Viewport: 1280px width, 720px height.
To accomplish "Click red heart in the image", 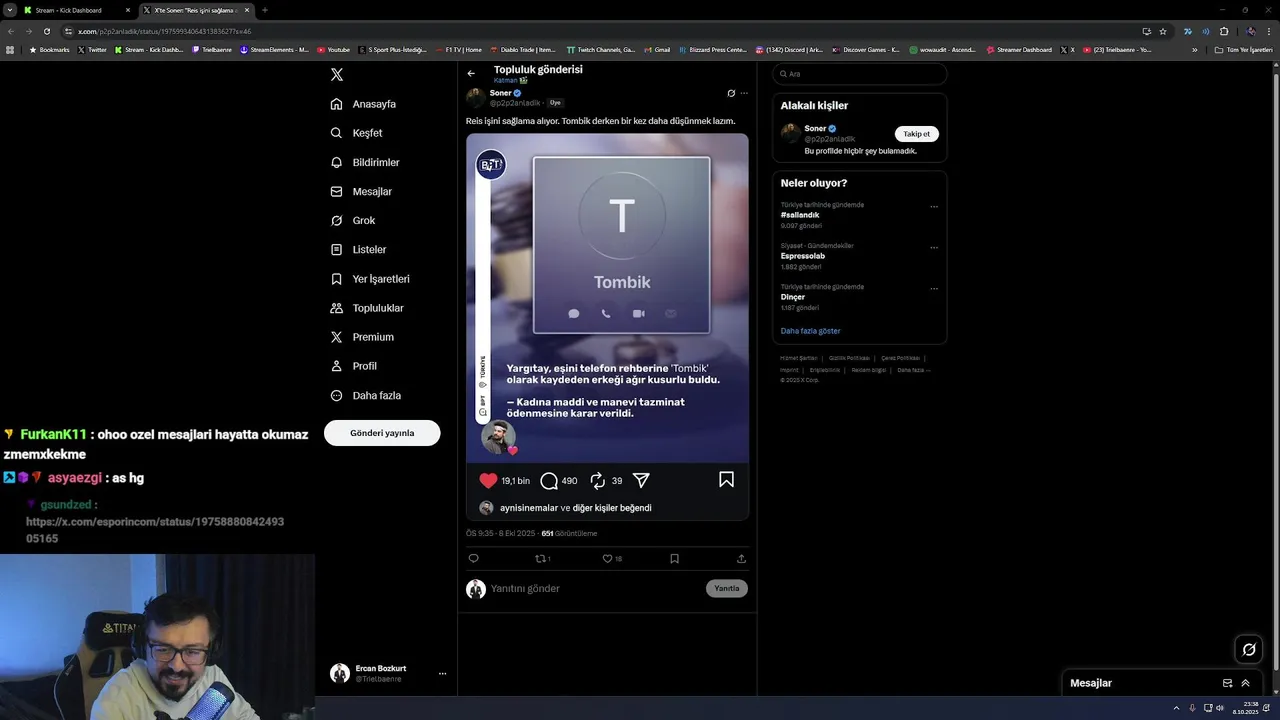I will click(x=488, y=481).
